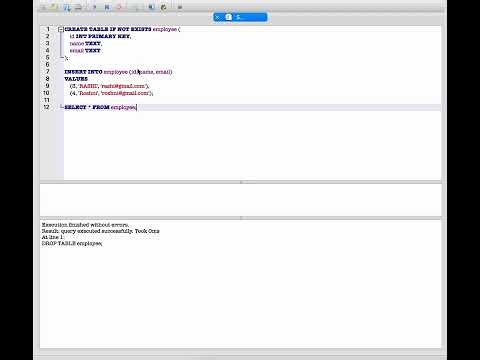Click the 'At line 1' message text

[x=52, y=237]
